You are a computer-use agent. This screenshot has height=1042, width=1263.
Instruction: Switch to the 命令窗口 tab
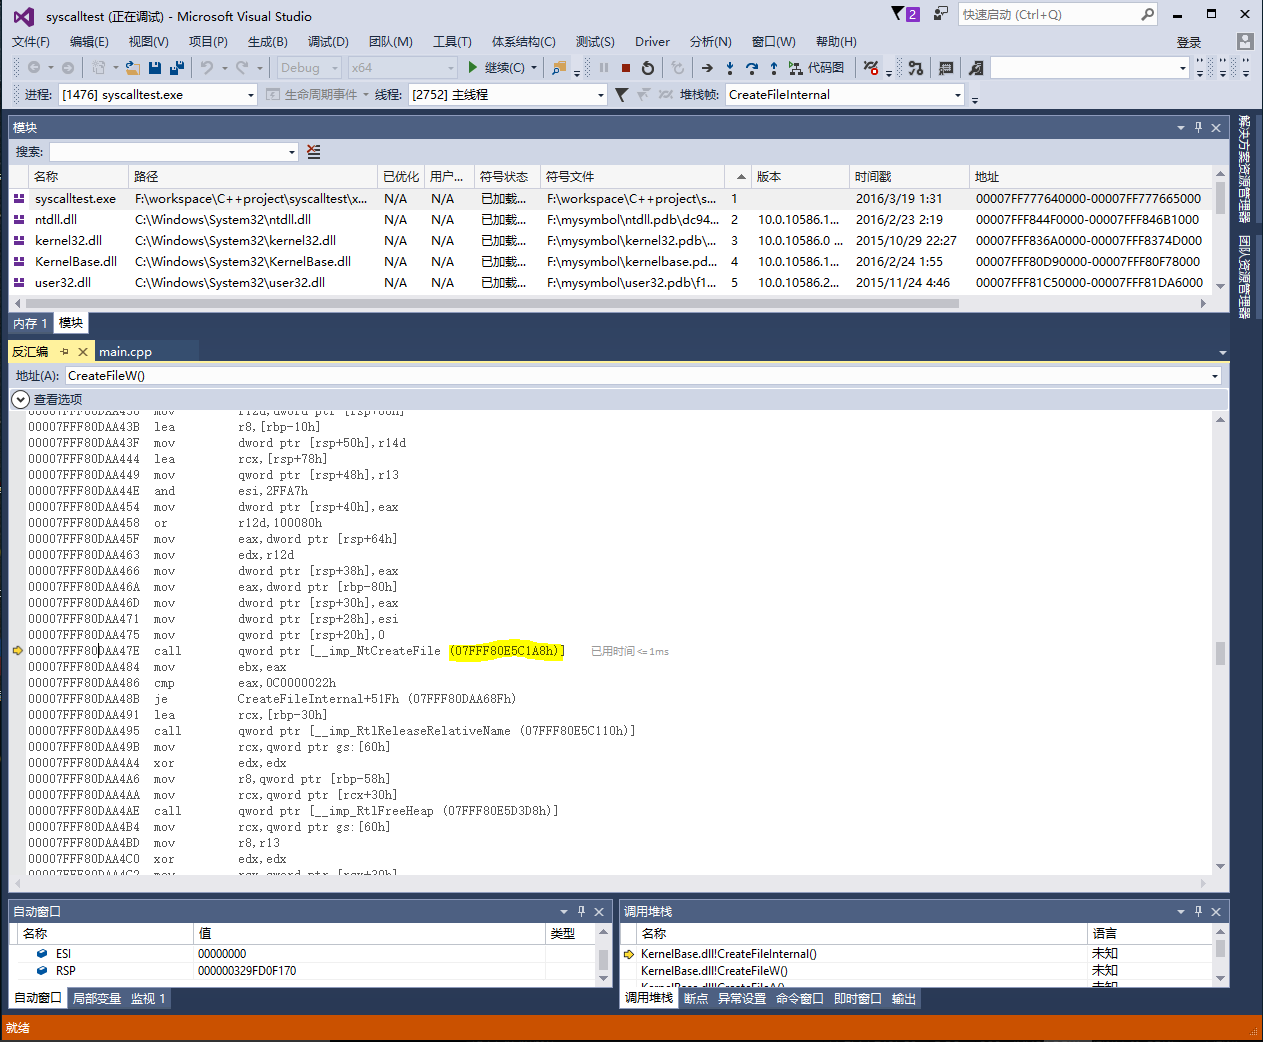[x=800, y=998]
